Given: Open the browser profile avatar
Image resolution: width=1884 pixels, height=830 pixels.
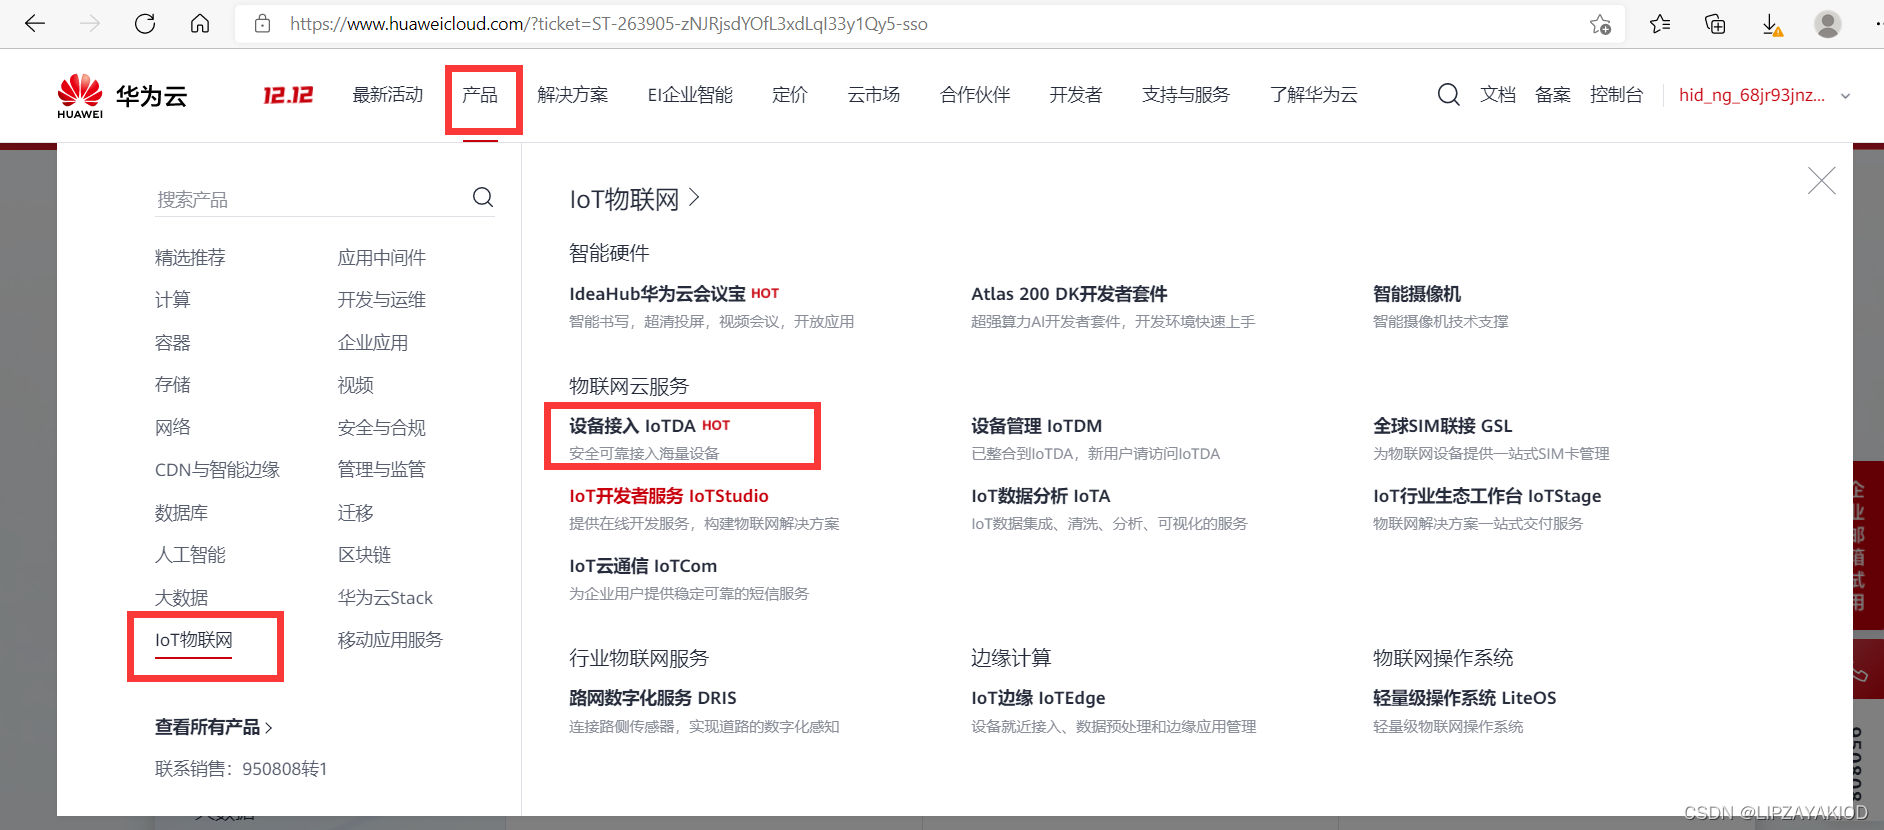Looking at the screenshot, I should [1828, 24].
